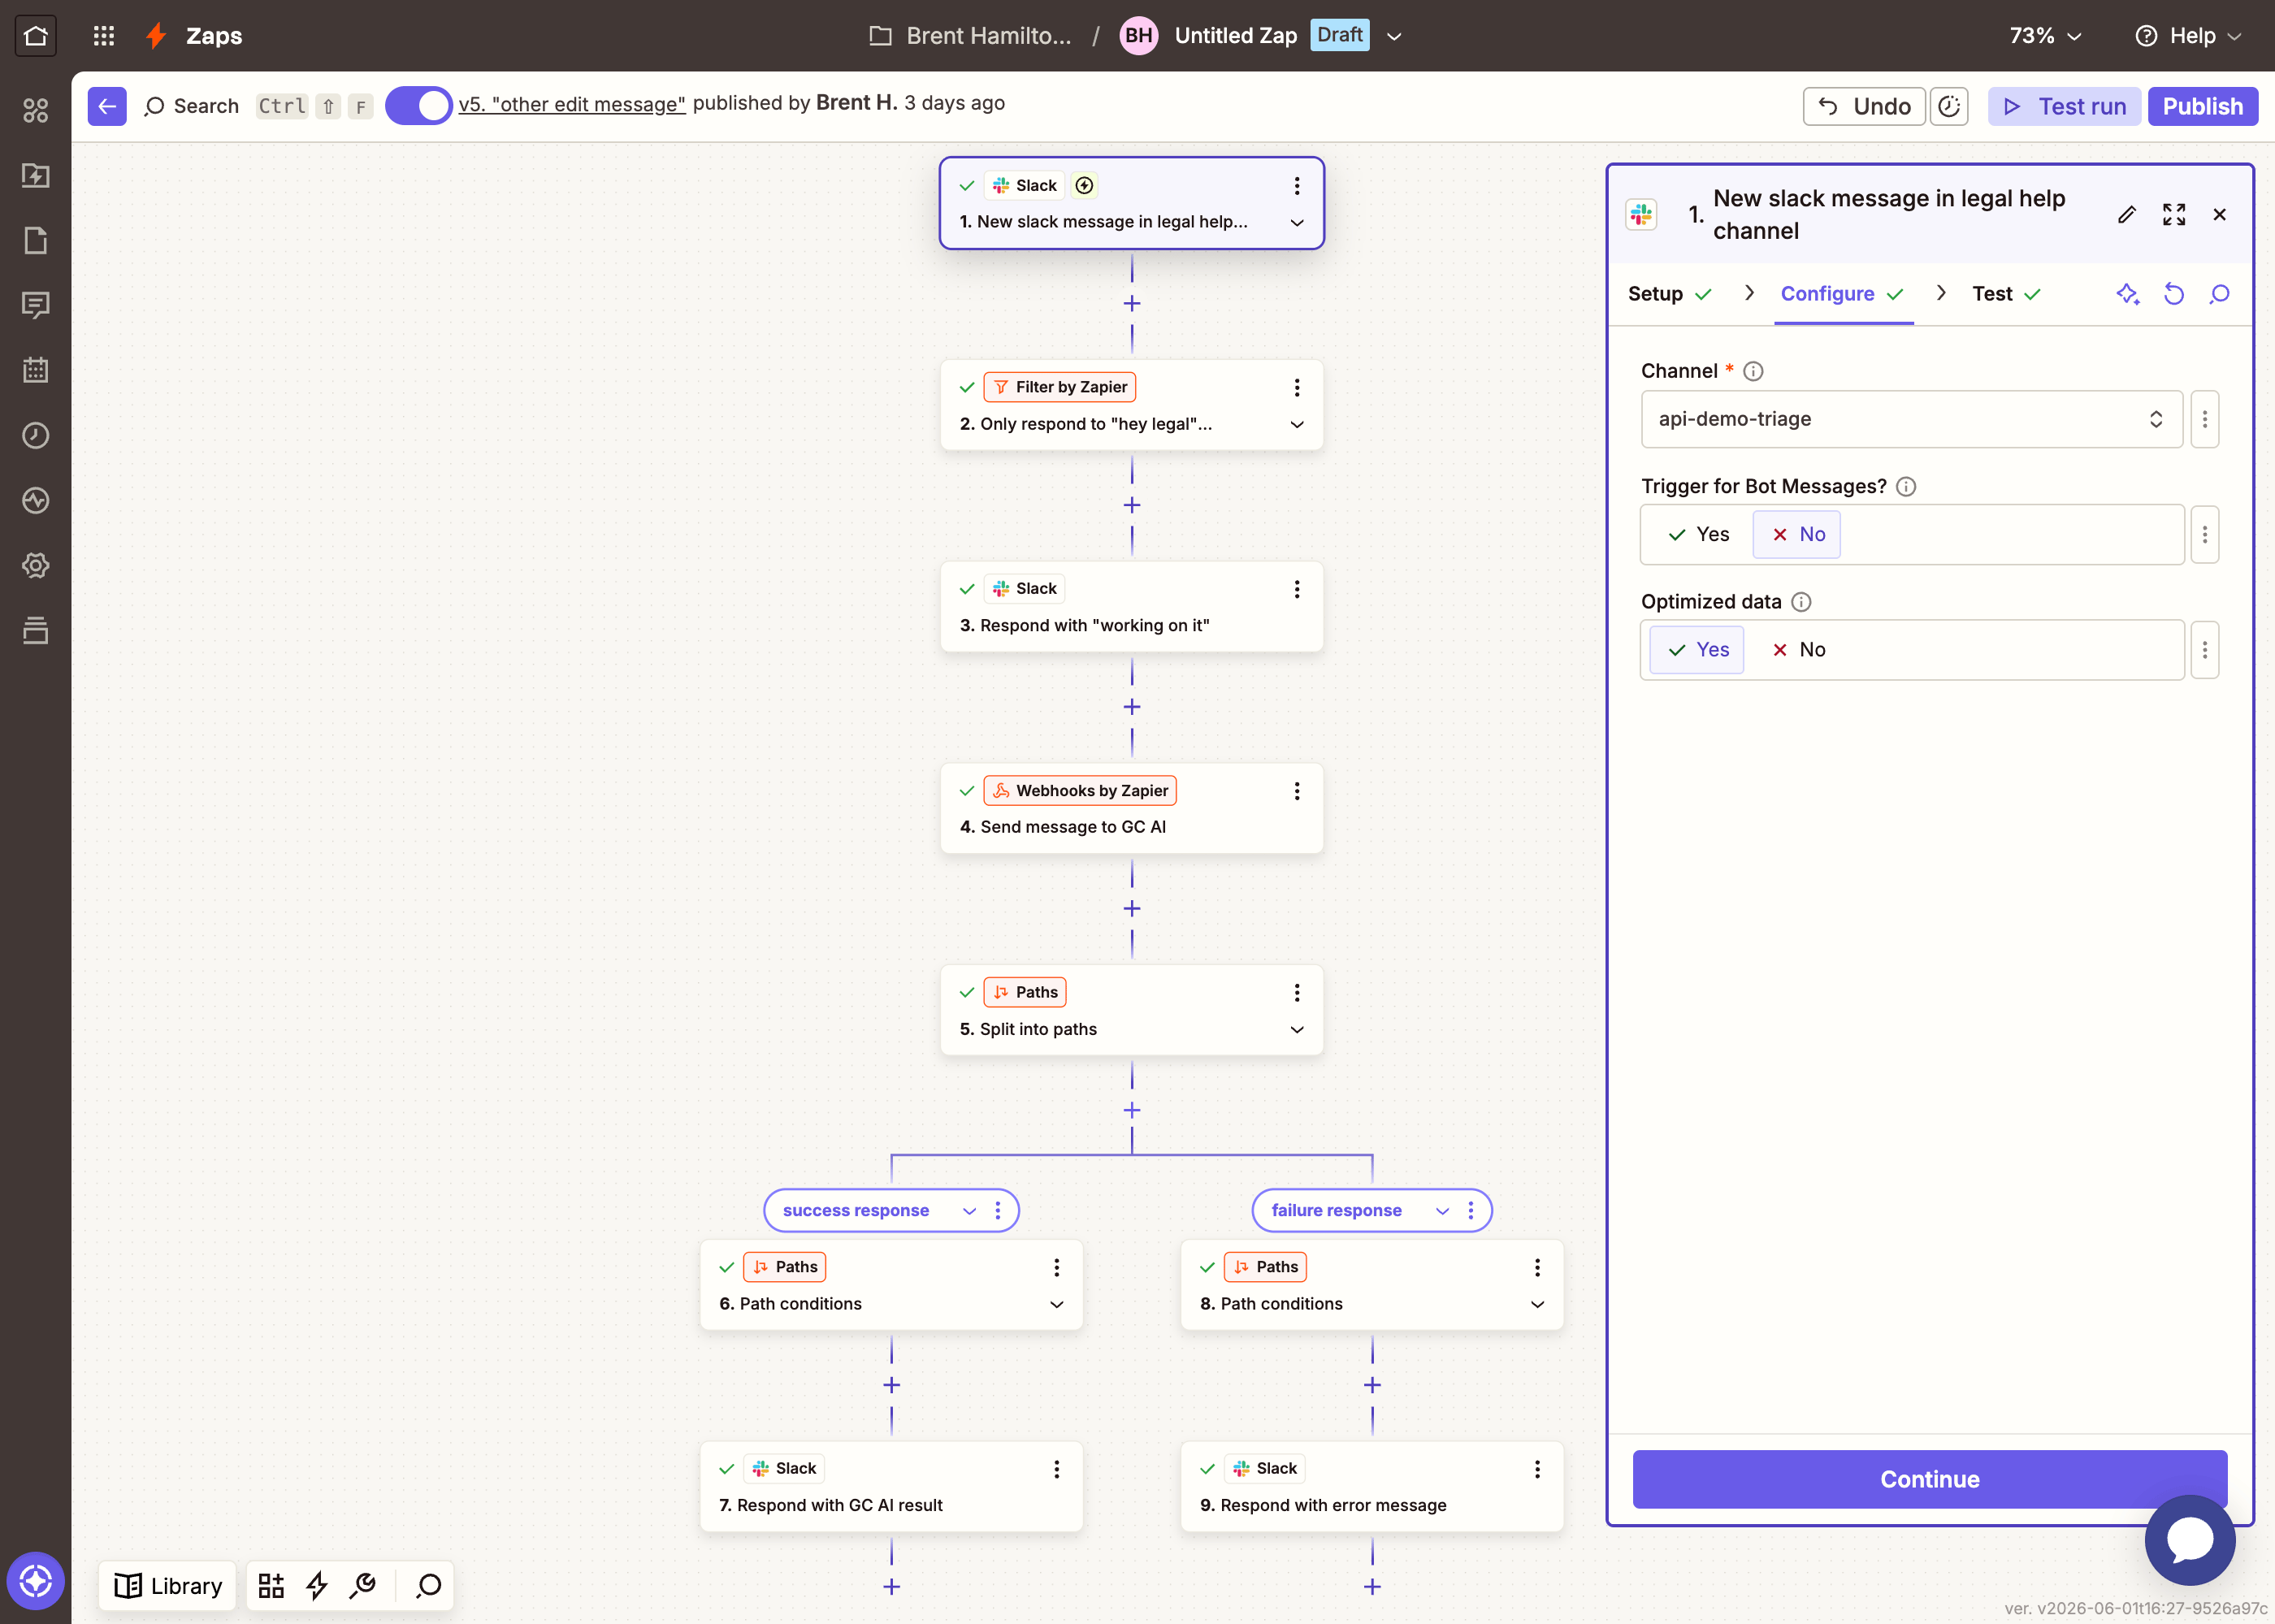Expand the step panel to full screen
The width and height of the screenshot is (2275, 1624).
pyautogui.click(x=2174, y=214)
